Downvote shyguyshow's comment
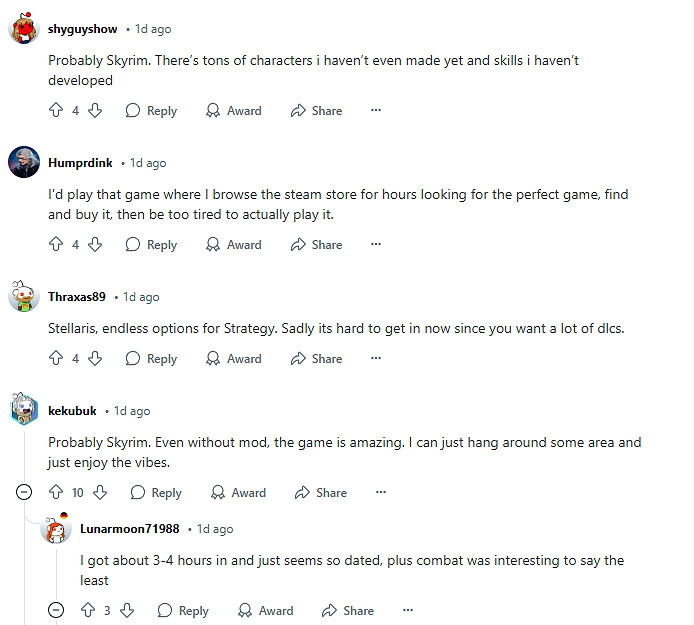694x625 pixels. point(95,111)
